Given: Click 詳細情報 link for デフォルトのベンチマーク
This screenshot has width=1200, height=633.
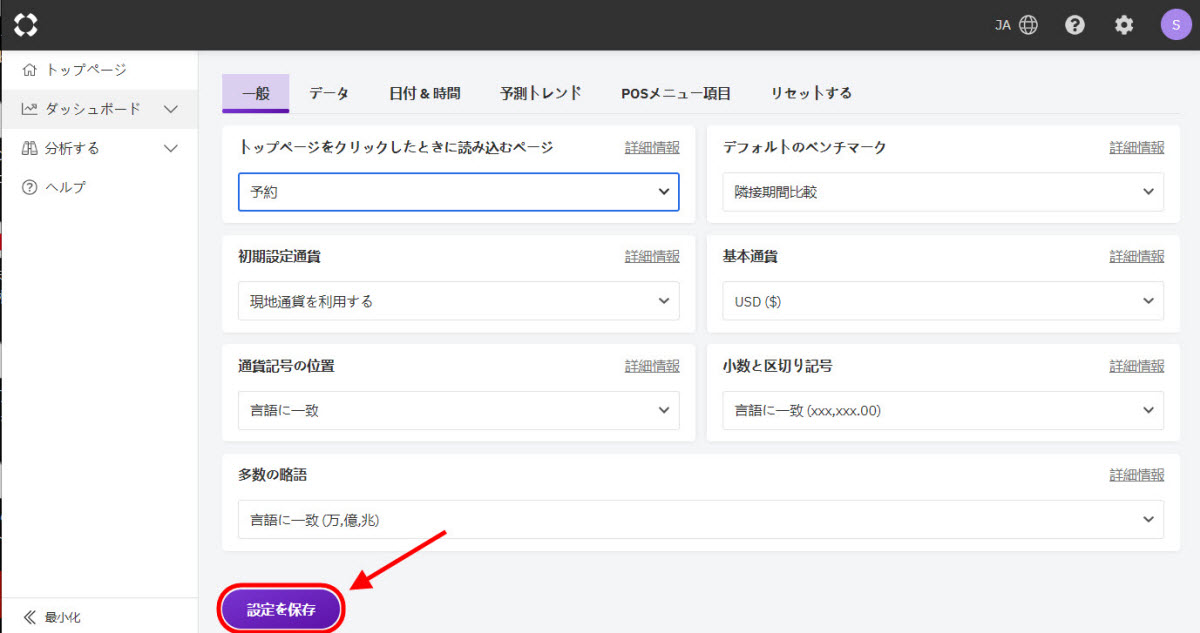Looking at the screenshot, I should coord(1137,147).
